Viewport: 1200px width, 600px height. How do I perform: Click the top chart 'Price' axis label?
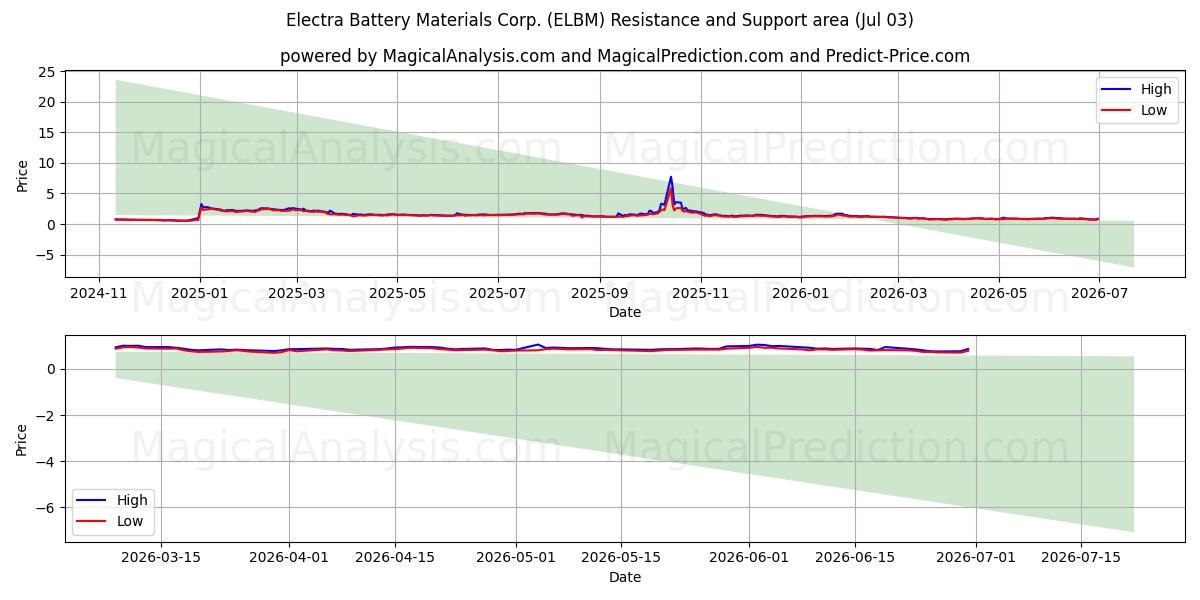click(23, 175)
